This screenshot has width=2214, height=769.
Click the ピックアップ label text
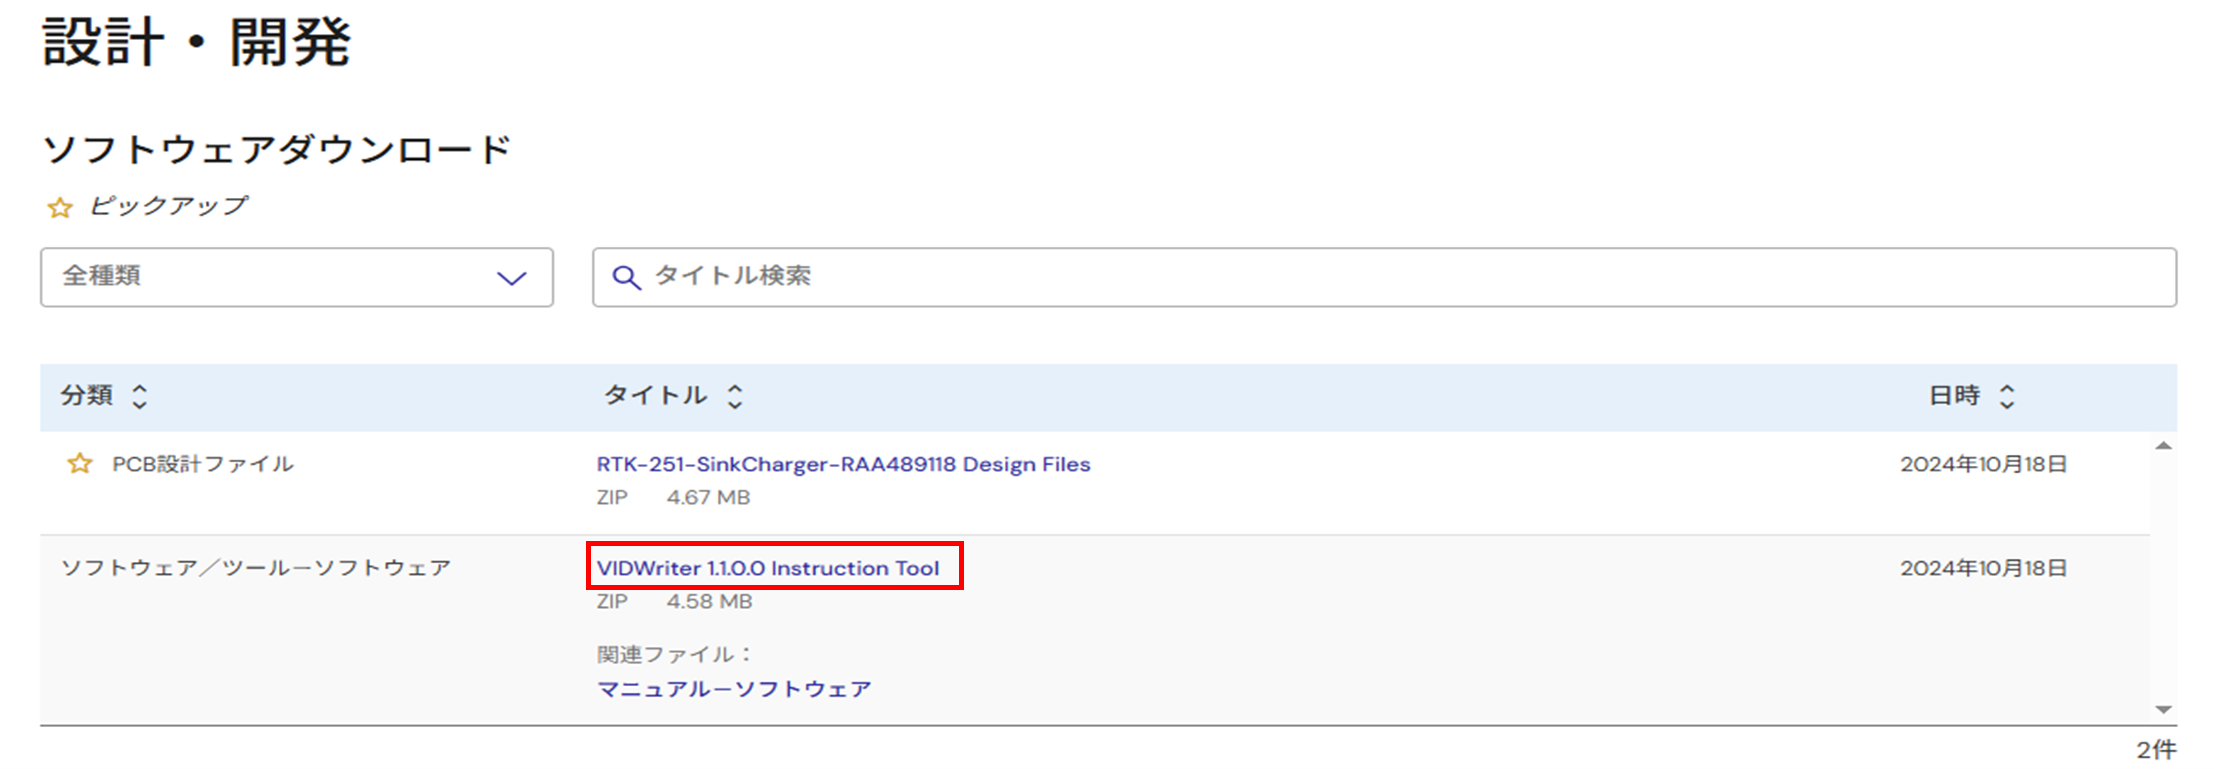tap(168, 206)
